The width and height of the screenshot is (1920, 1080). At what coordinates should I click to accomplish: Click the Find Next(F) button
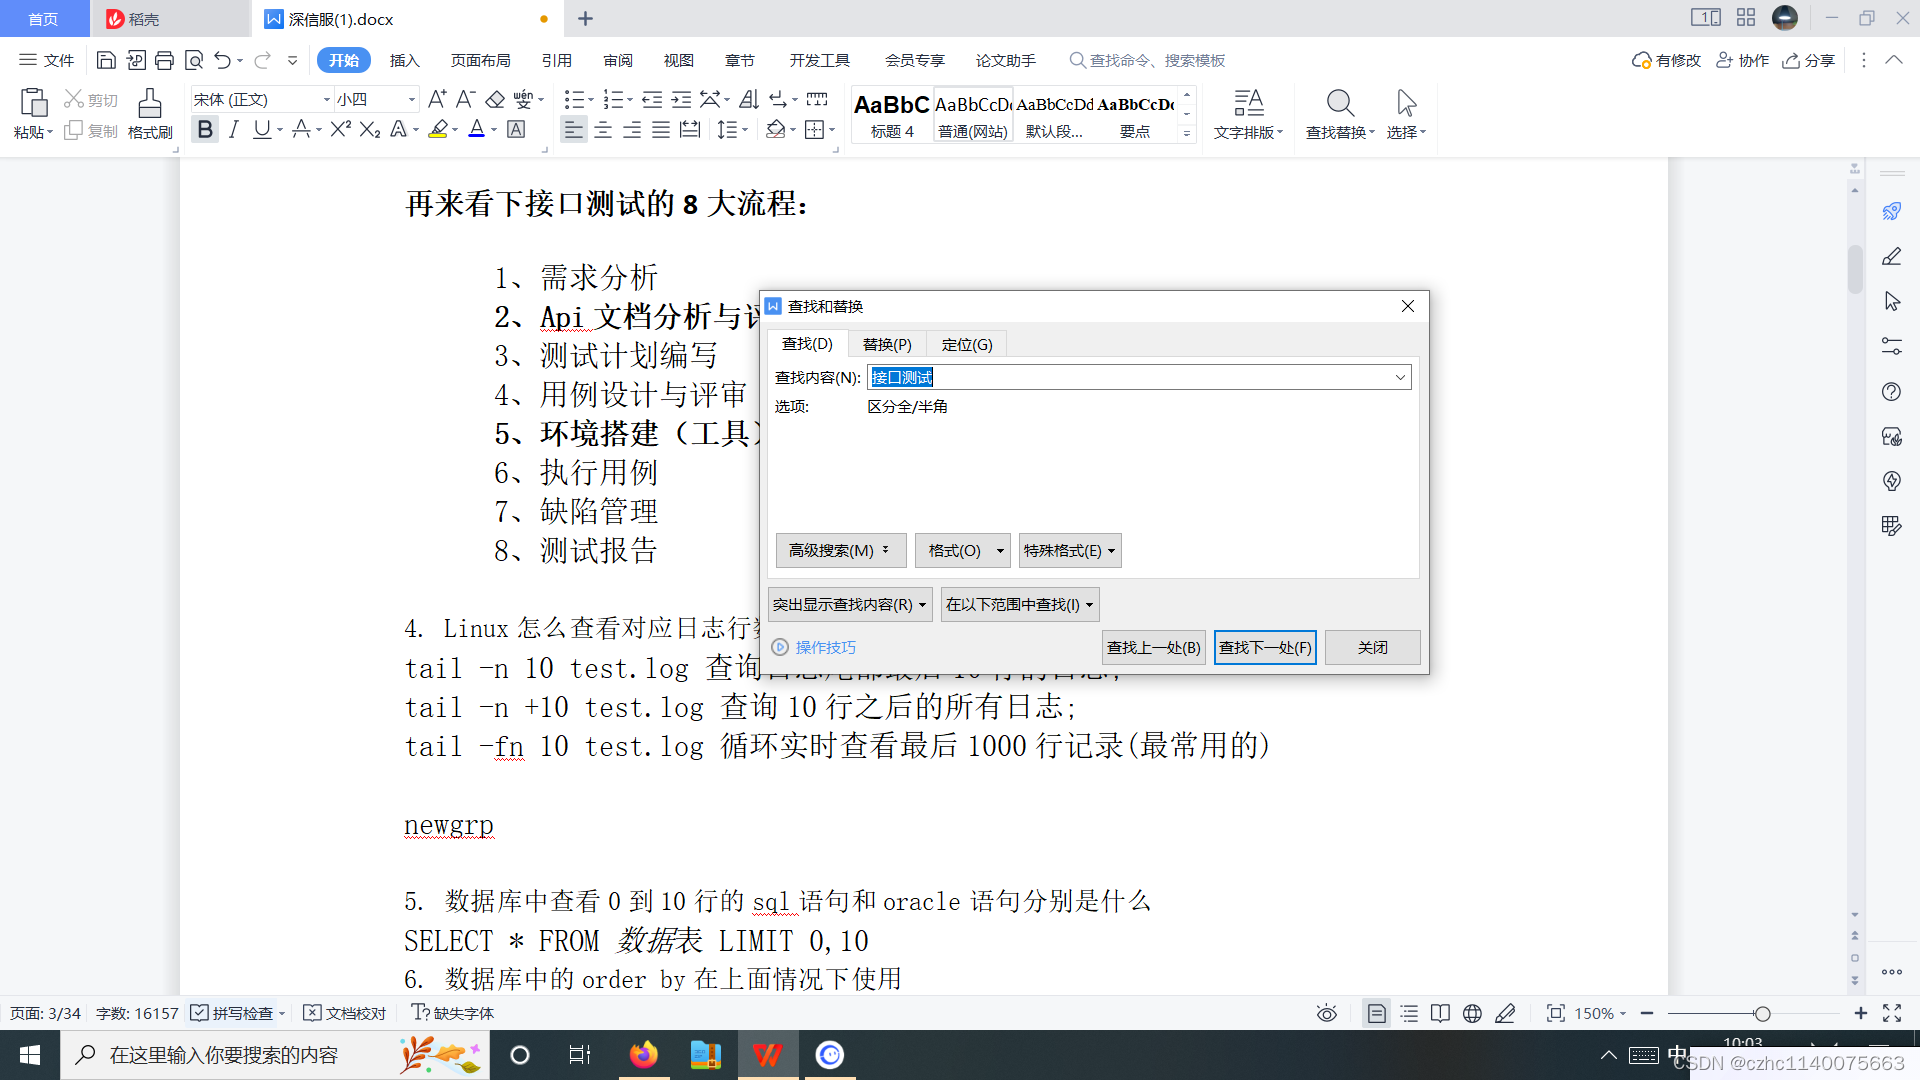1265,648
